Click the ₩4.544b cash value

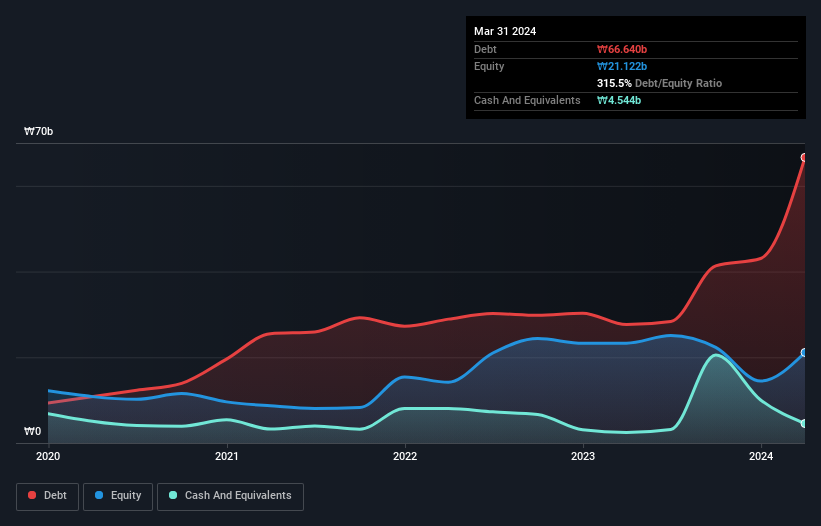(x=619, y=100)
